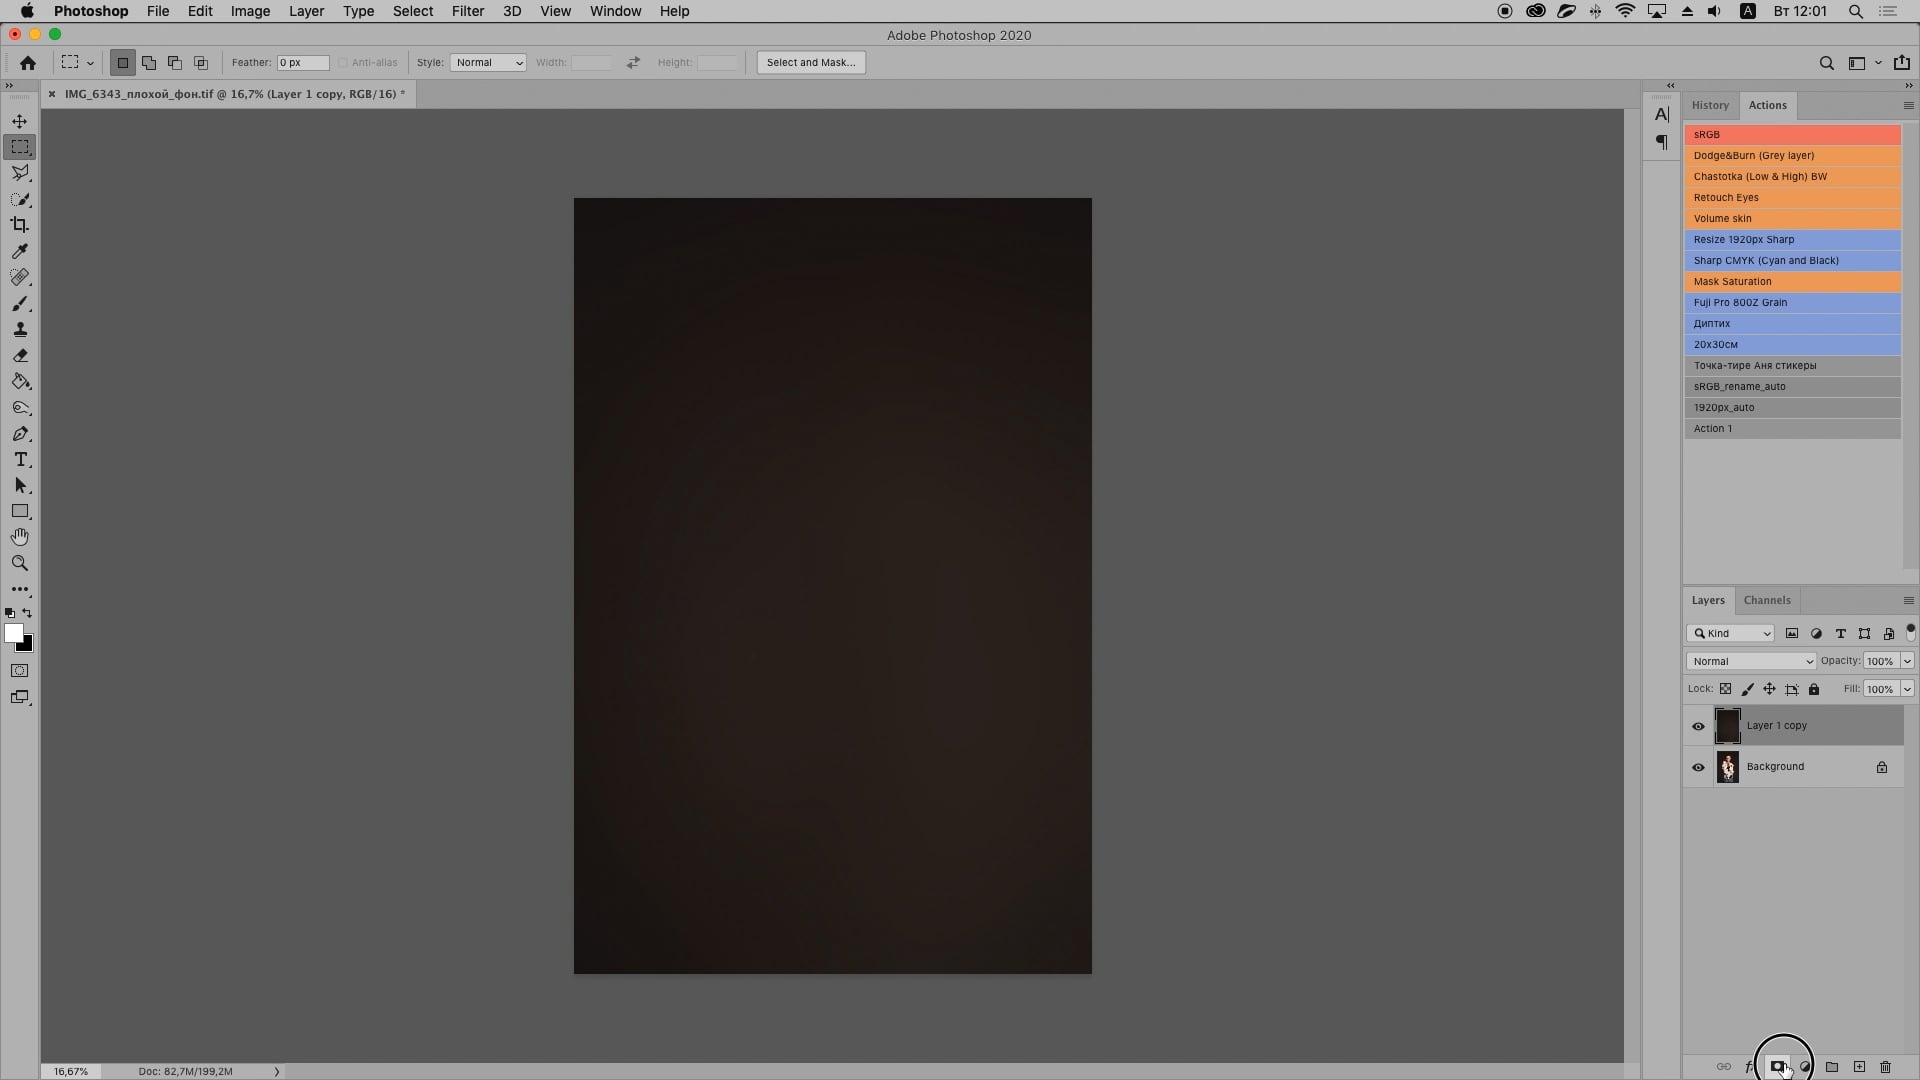Select the Hand tool
Image resolution: width=1920 pixels, height=1080 pixels.
click(20, 537)
